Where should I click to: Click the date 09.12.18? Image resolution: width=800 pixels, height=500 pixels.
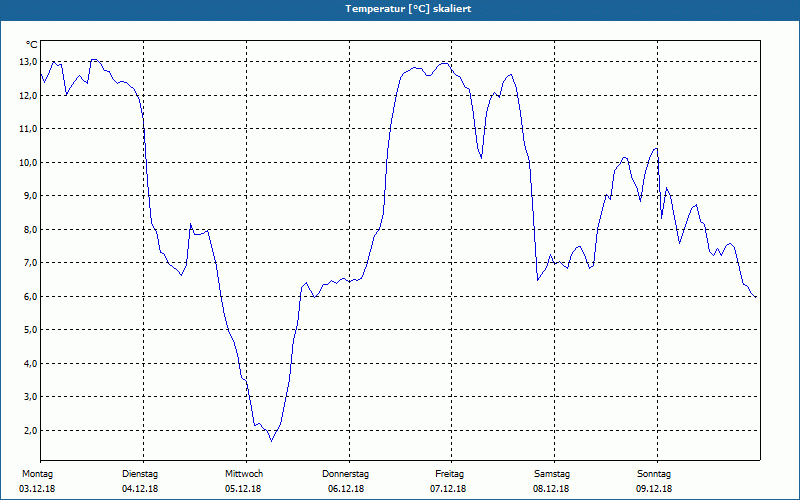coord(654,489)
